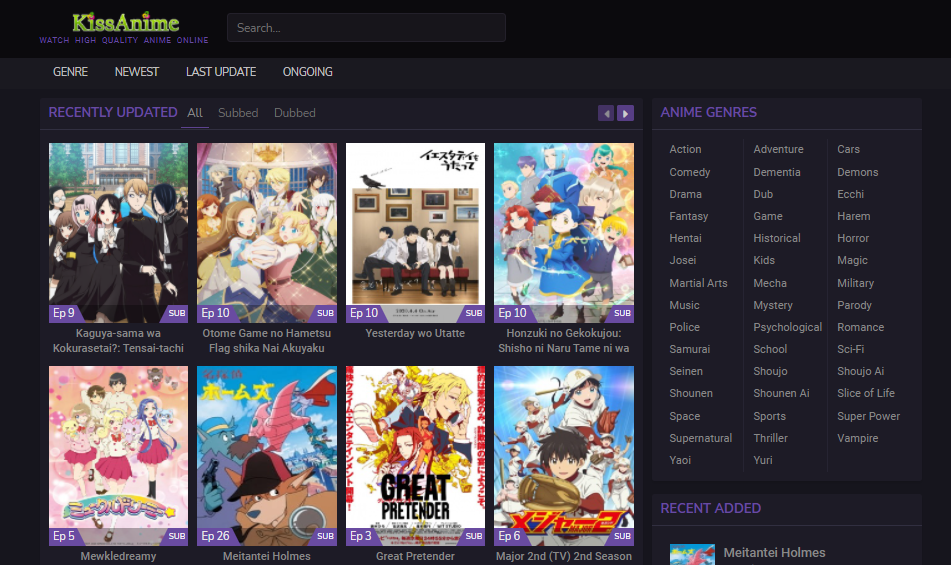The image size is (952, 566).
Task: Select the Police genre
Action: [684, 327]
